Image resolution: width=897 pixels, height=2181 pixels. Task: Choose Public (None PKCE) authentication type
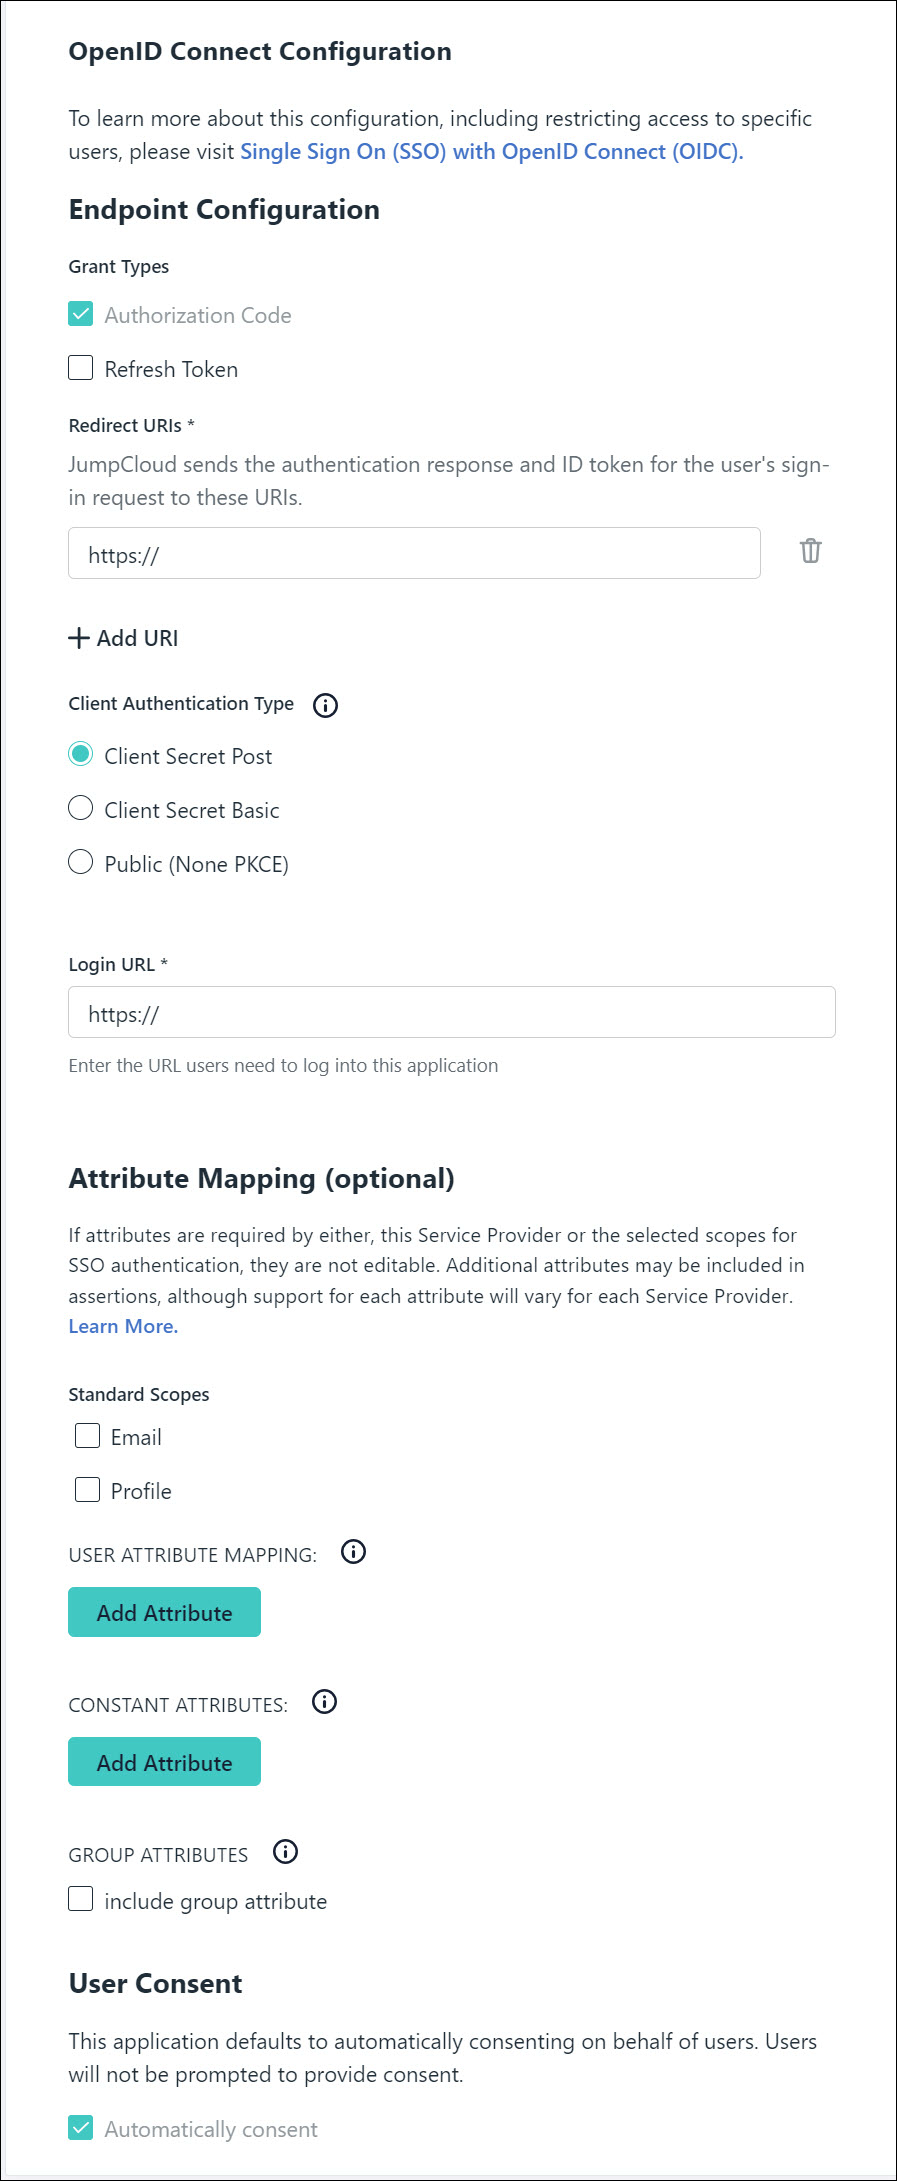point(81,863)
